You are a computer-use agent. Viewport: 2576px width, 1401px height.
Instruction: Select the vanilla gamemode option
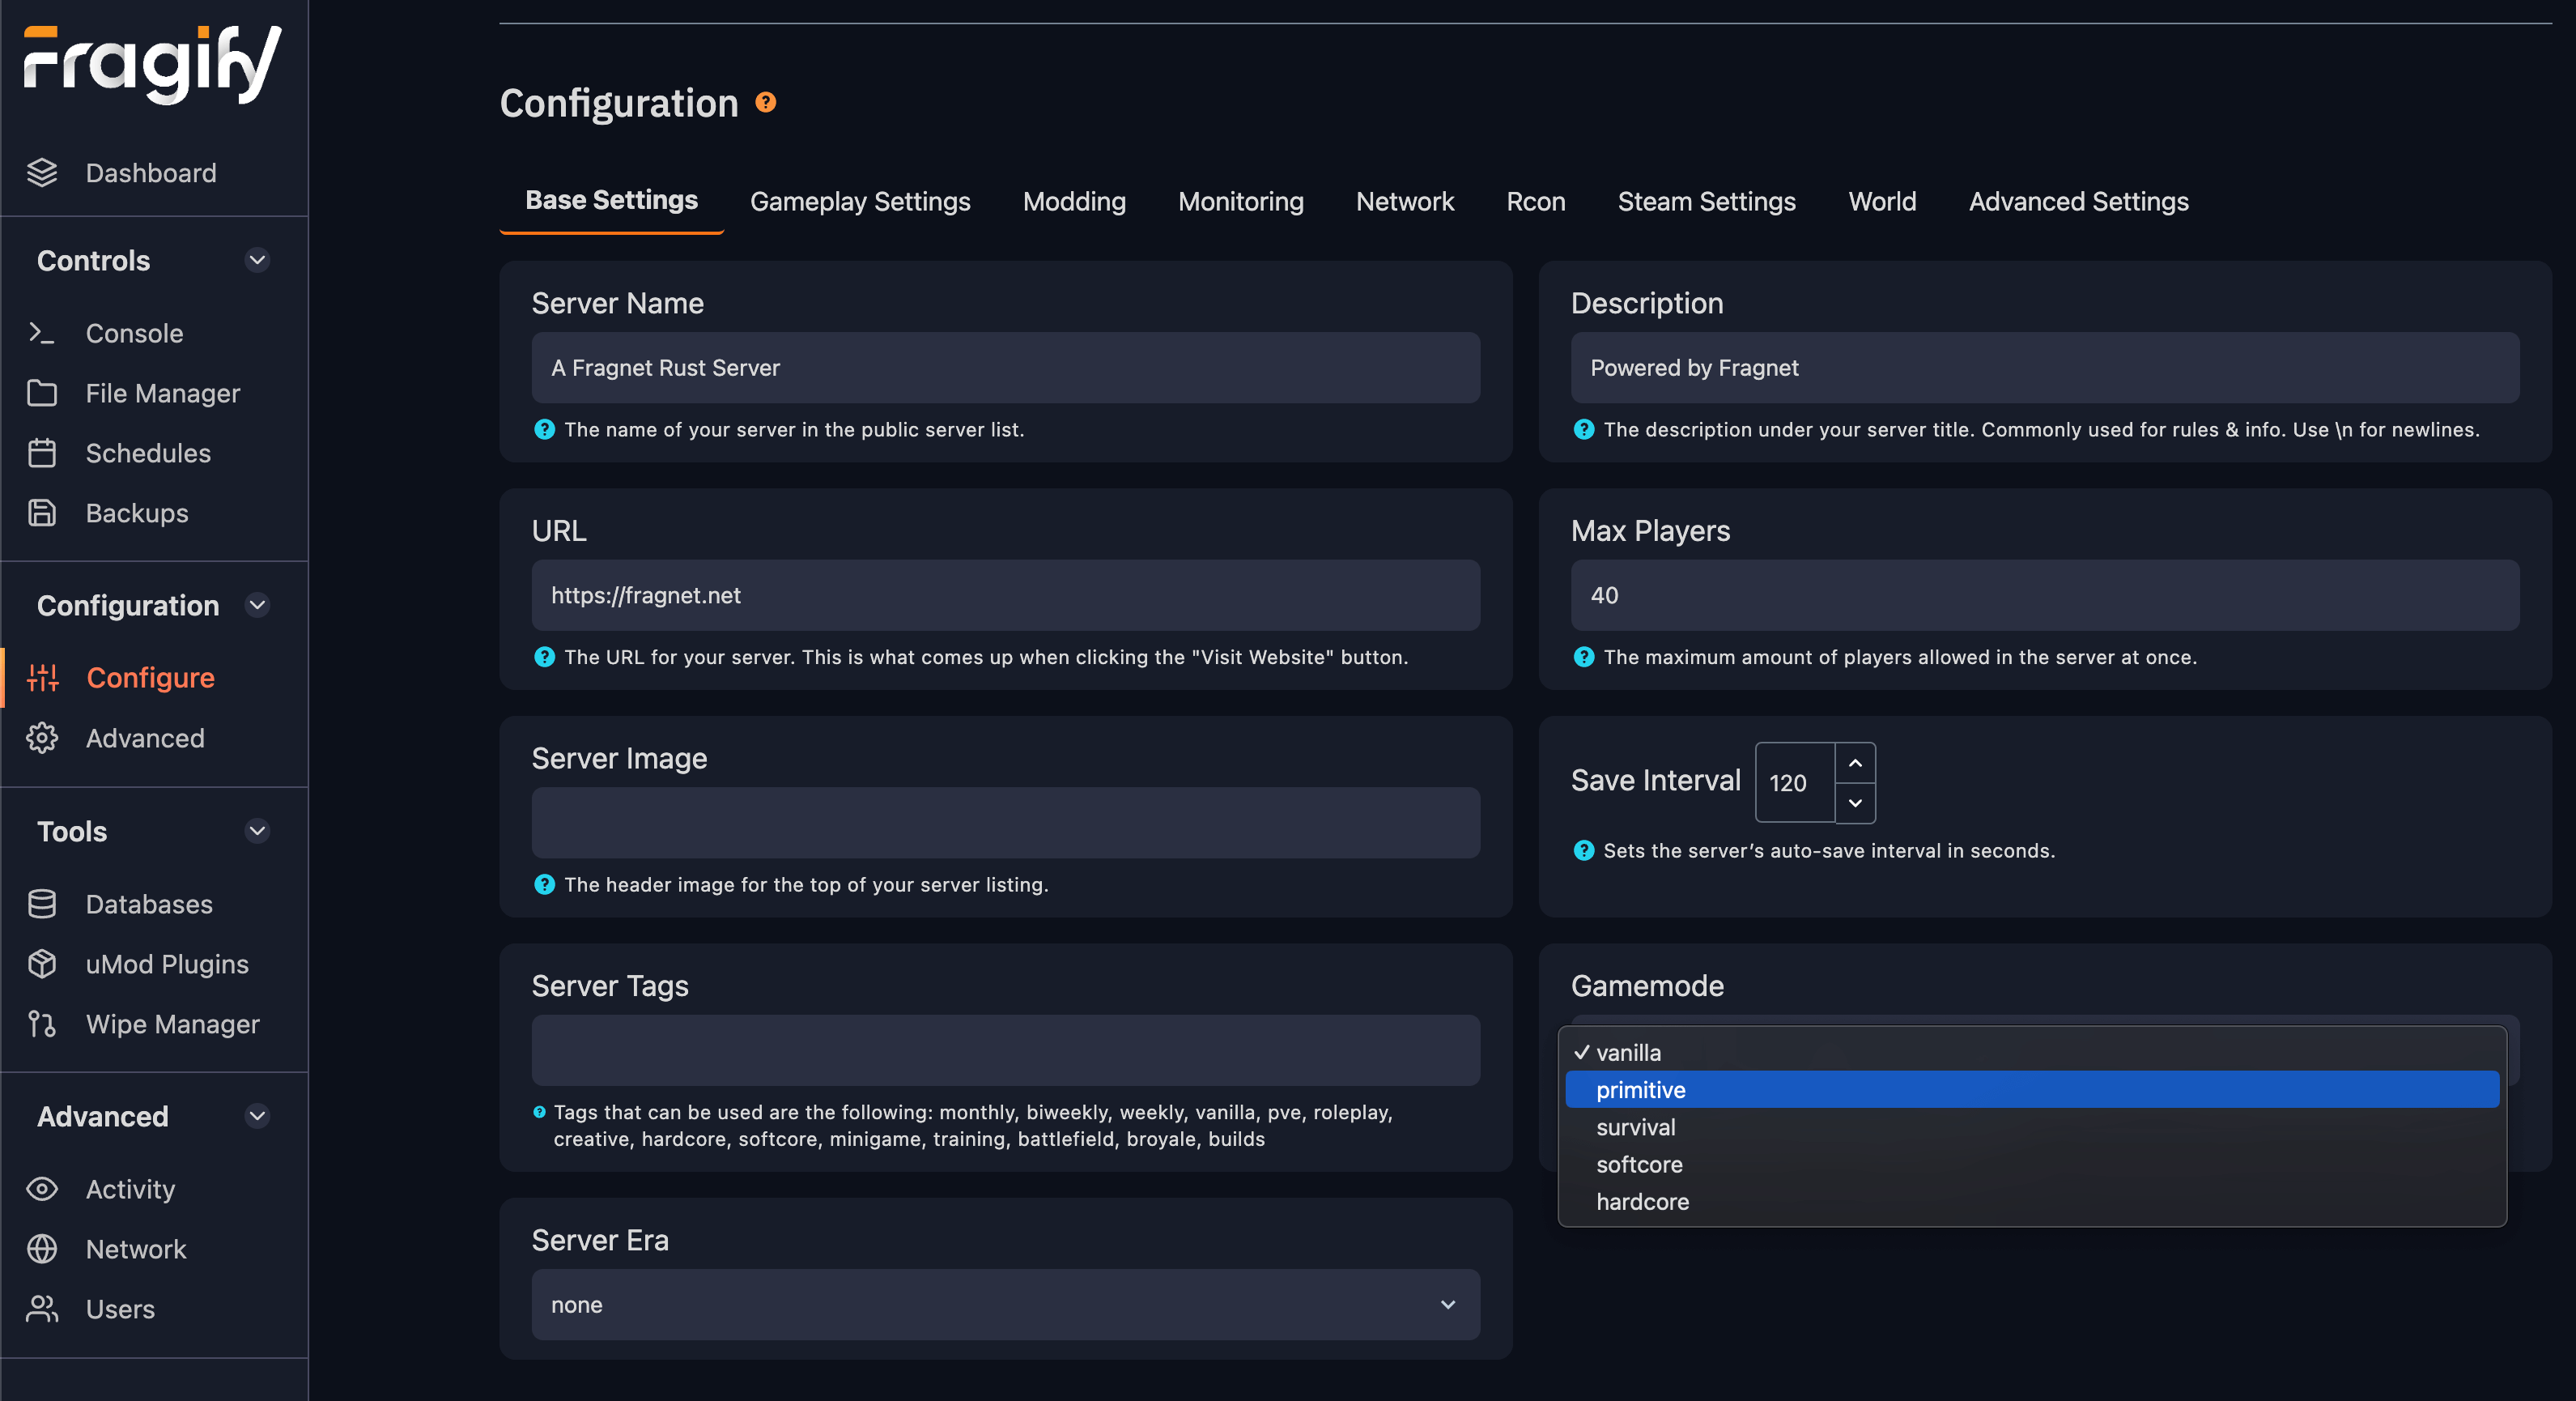(1628, 1051)
